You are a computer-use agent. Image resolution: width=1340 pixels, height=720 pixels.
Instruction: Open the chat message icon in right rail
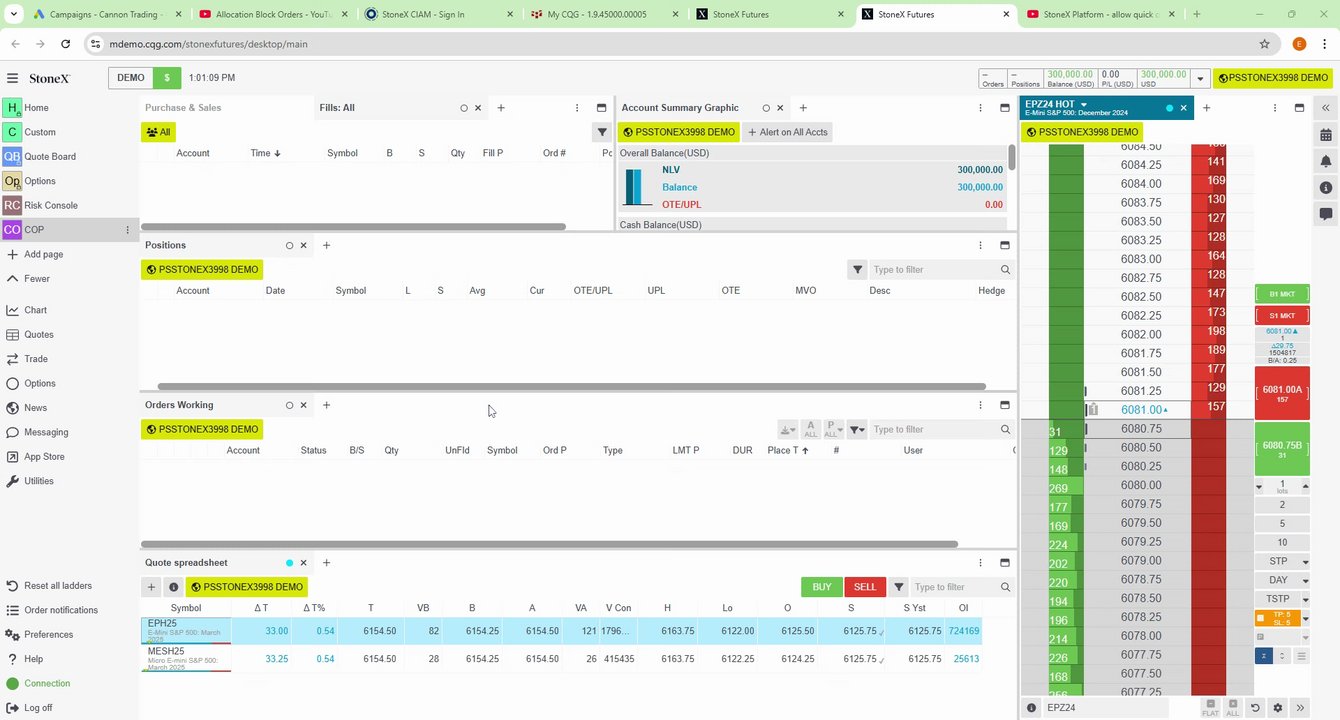click(x=1326, y=214)
